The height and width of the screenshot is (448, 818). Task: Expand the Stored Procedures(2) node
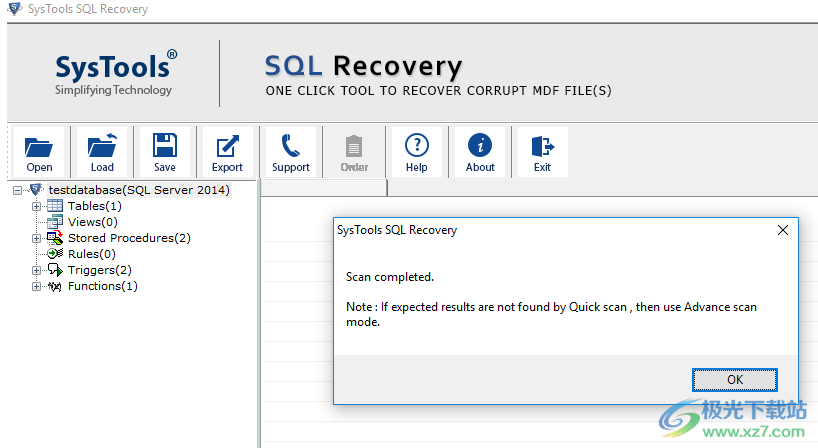tap(36, 238)
